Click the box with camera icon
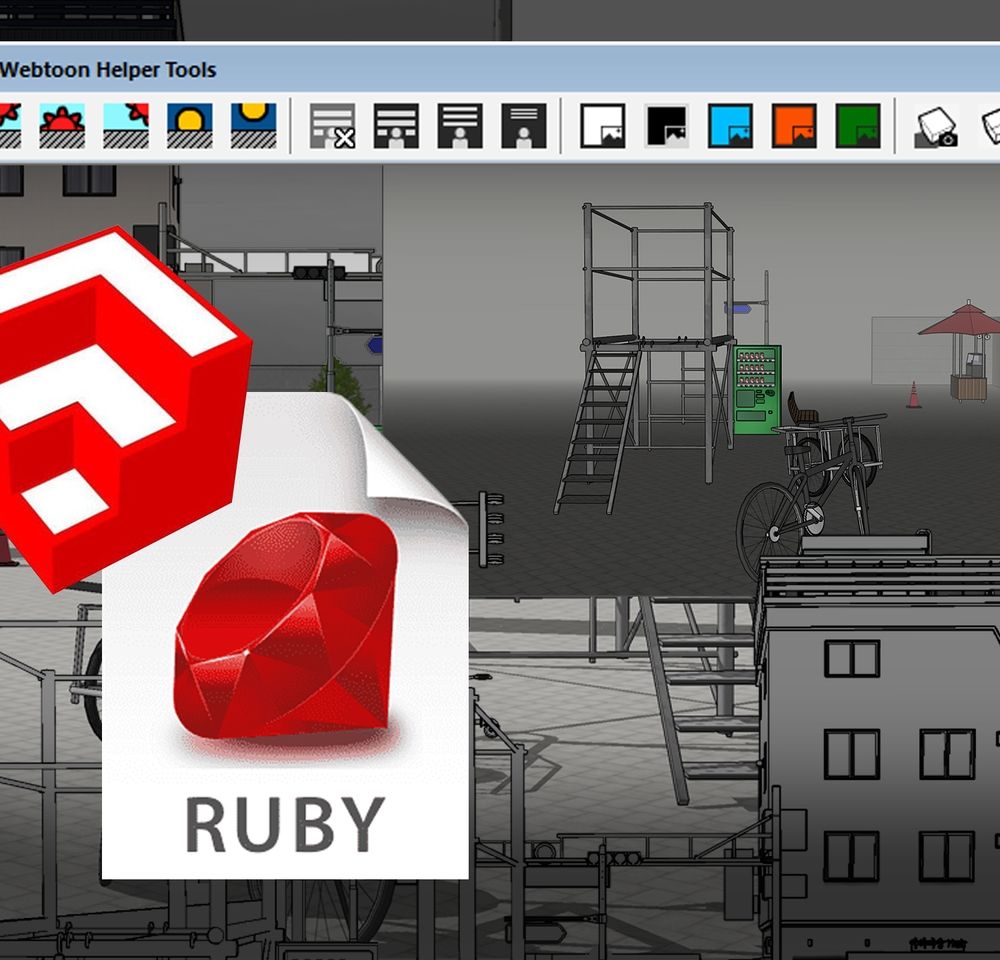1000x960 pixels. (937, 126)
